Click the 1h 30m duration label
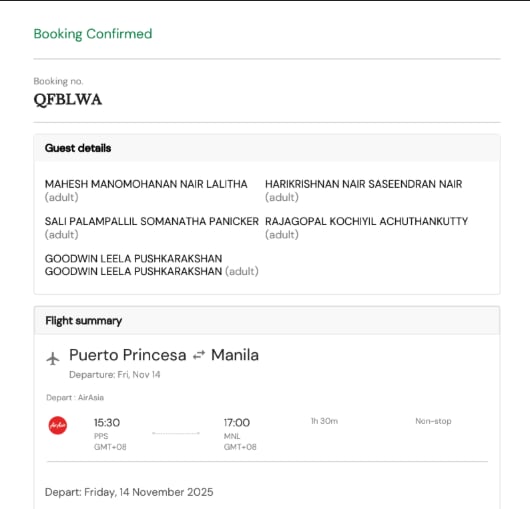This screenshot has width=530, height=509. click(x=324, y=421)
